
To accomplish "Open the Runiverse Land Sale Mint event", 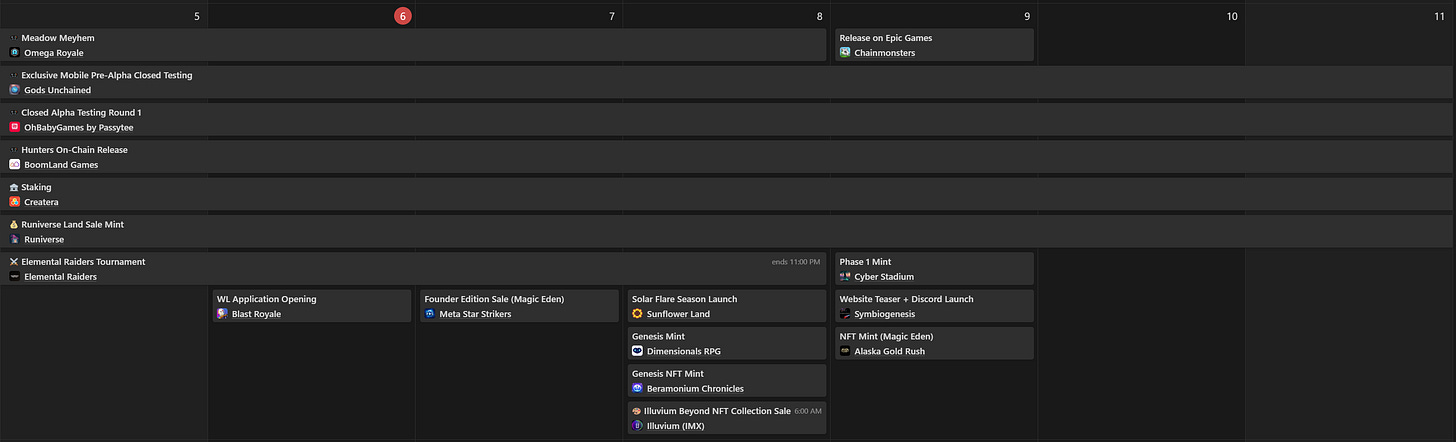I will coord(728,232).
